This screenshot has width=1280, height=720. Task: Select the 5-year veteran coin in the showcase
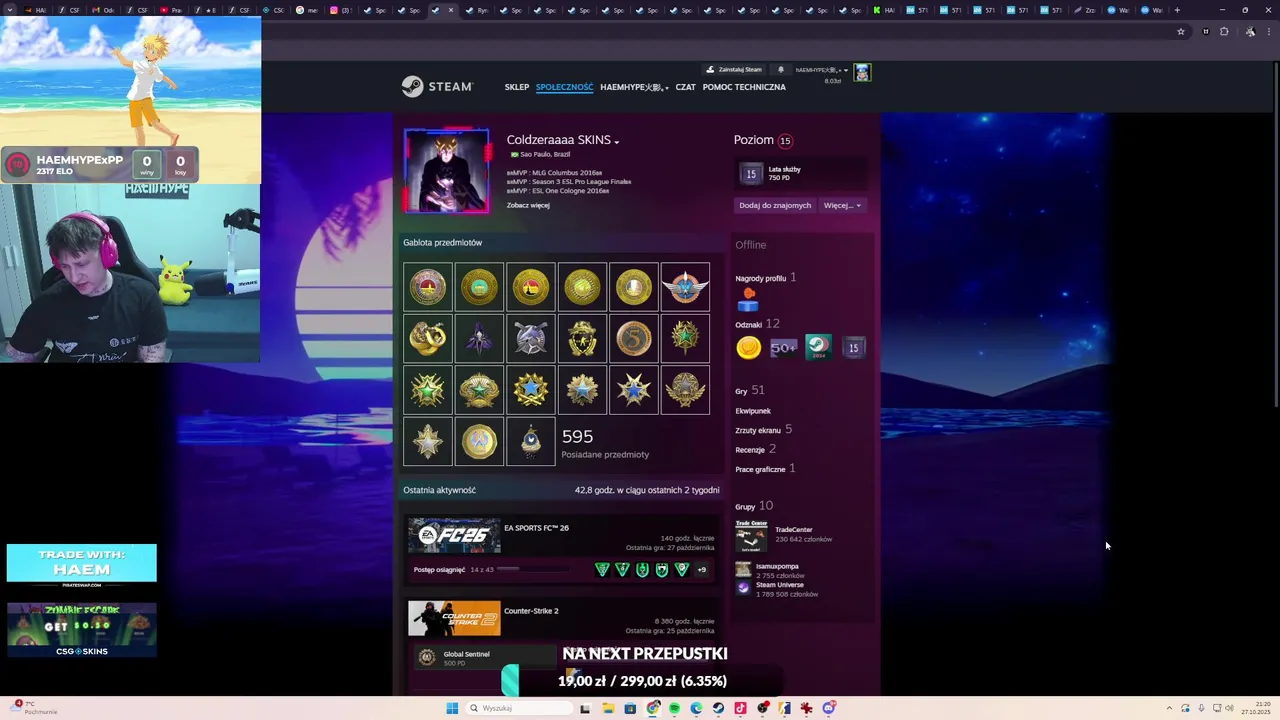tap(634, 339)
